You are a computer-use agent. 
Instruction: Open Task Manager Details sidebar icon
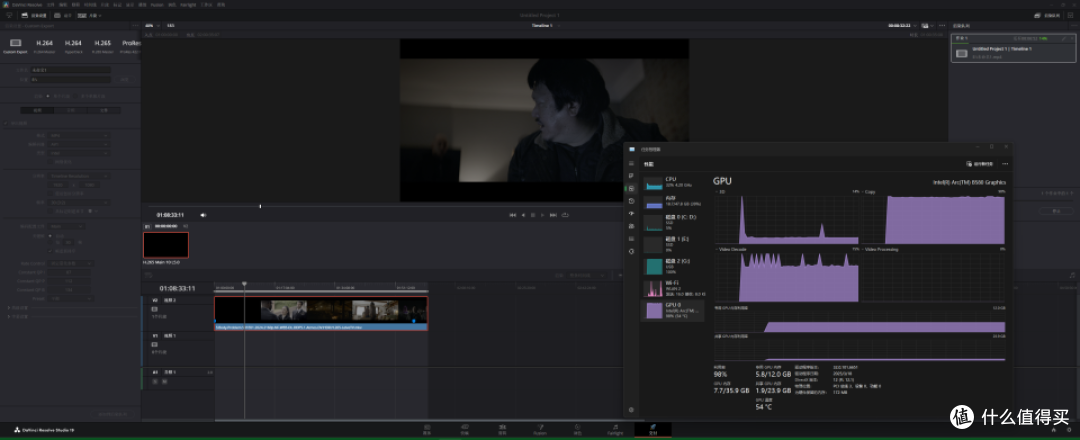tap(631, 238)
